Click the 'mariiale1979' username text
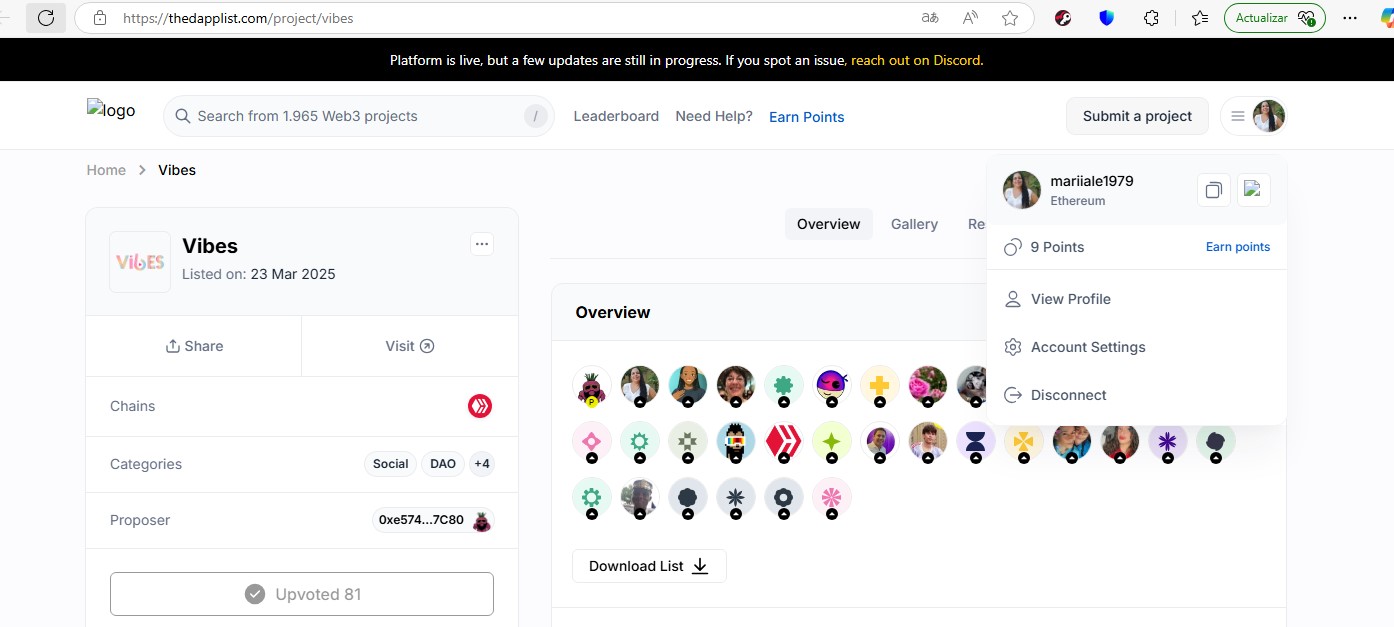The height and width of the screenshot is (627, 1394). (1092, 181)
